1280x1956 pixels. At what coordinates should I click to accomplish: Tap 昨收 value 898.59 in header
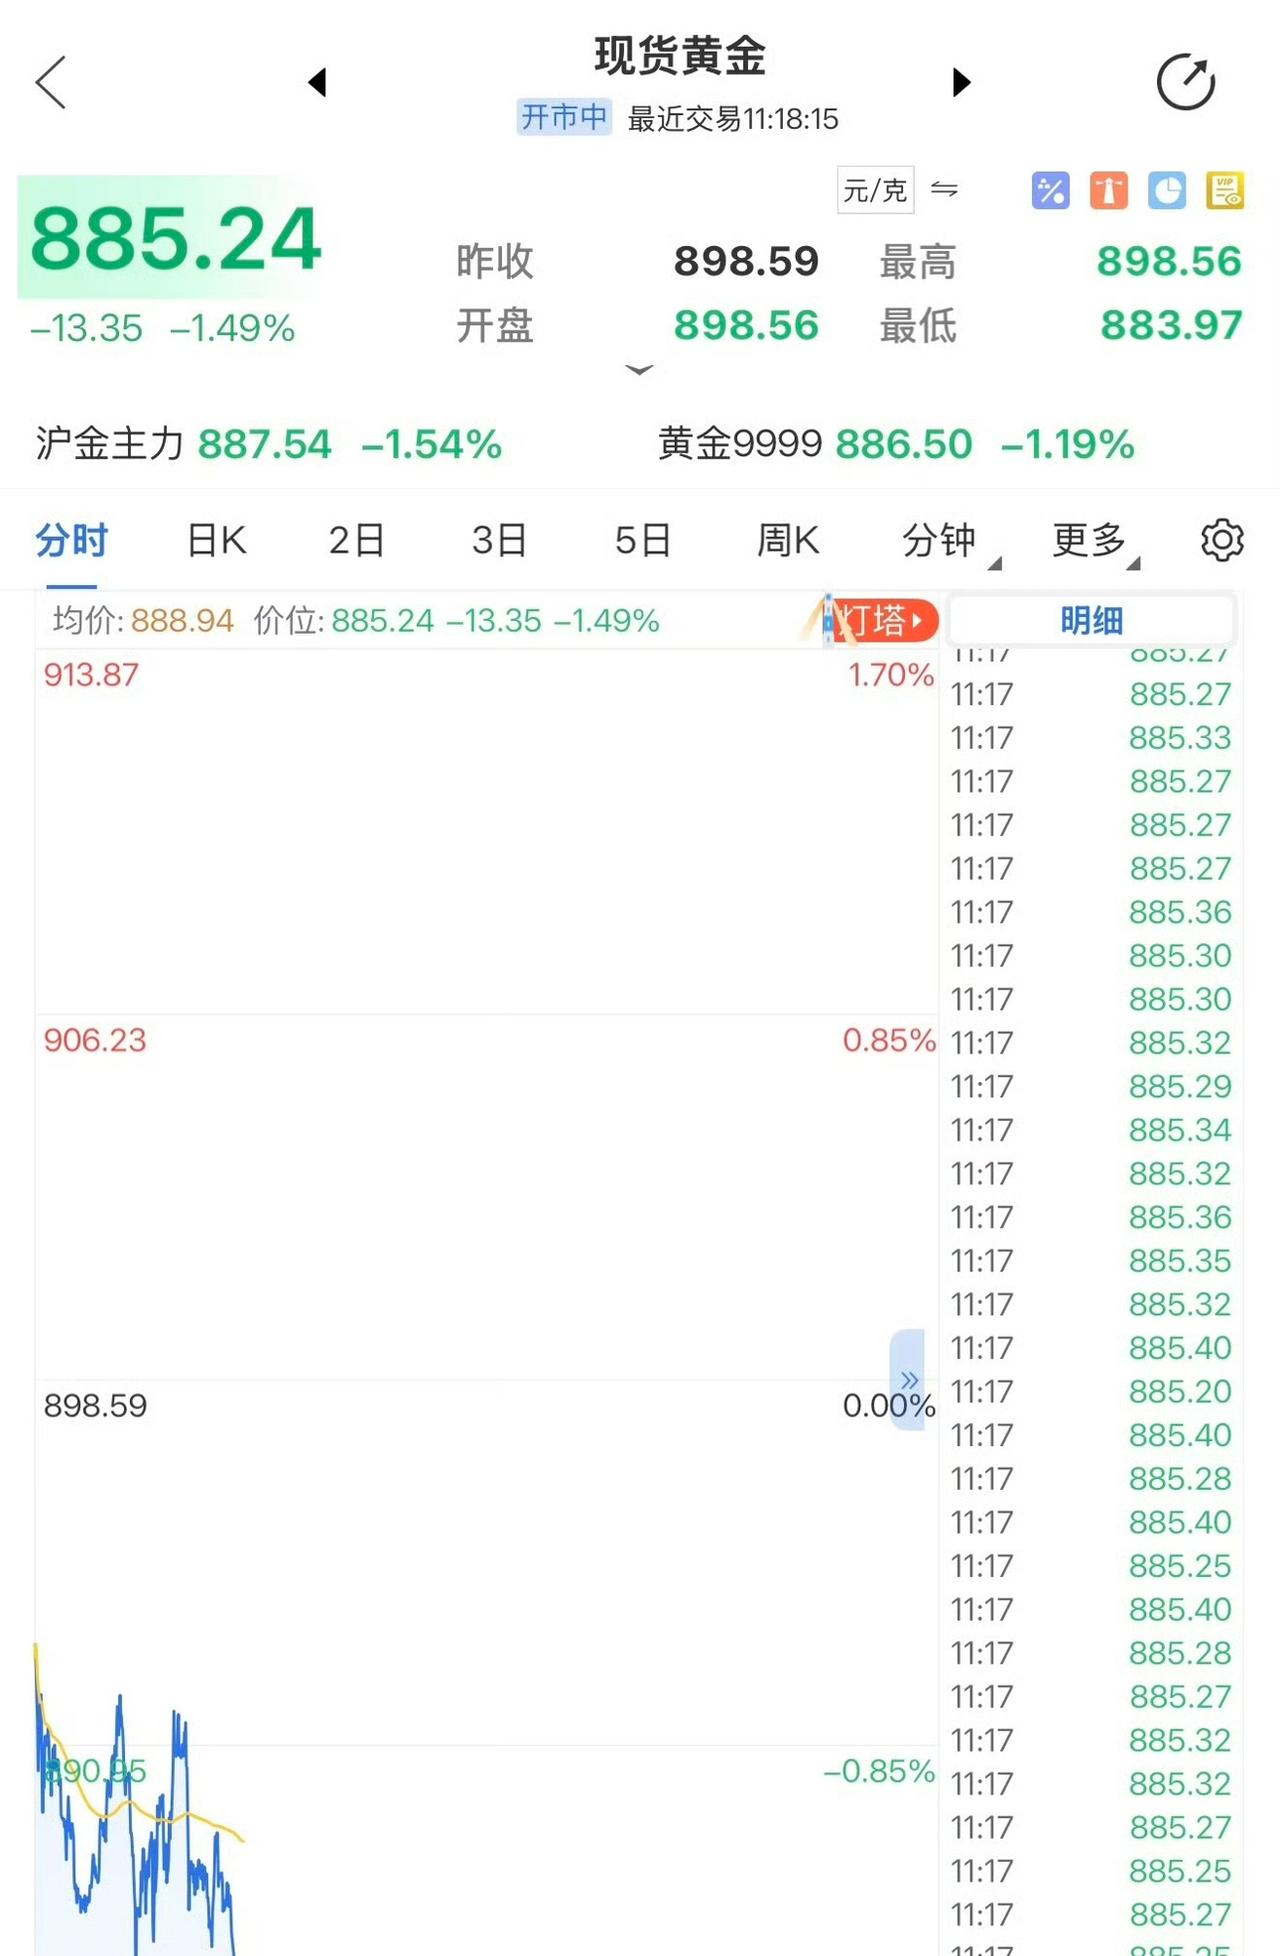(x=746, y=262)
